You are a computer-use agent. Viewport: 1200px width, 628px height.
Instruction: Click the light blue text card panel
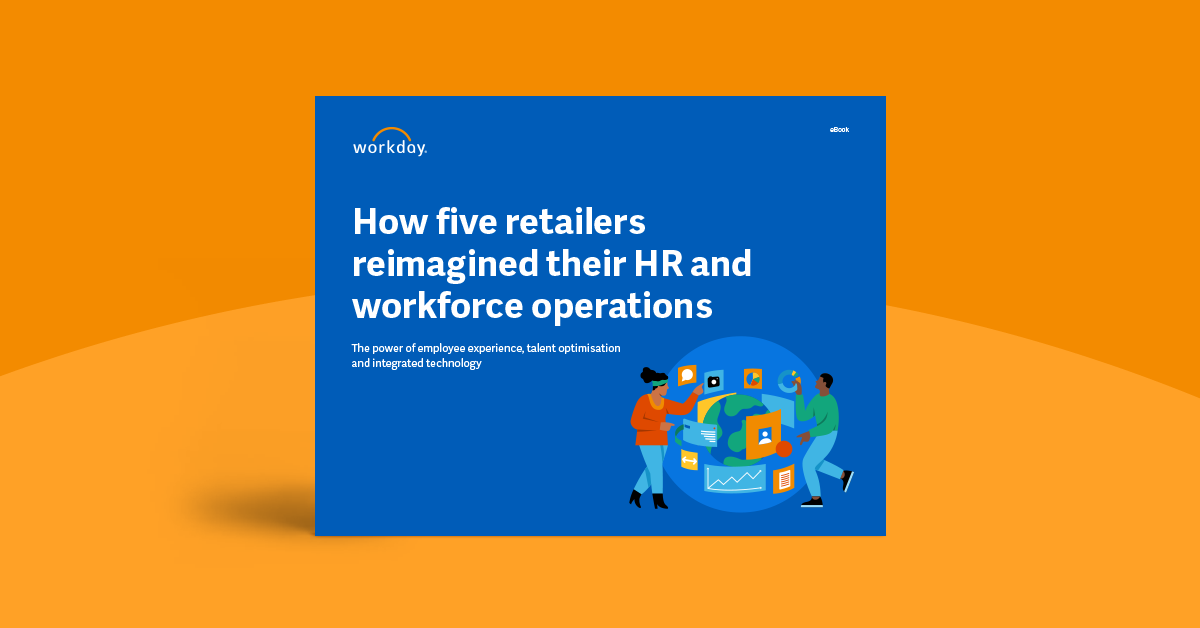[x=702, y=433]
